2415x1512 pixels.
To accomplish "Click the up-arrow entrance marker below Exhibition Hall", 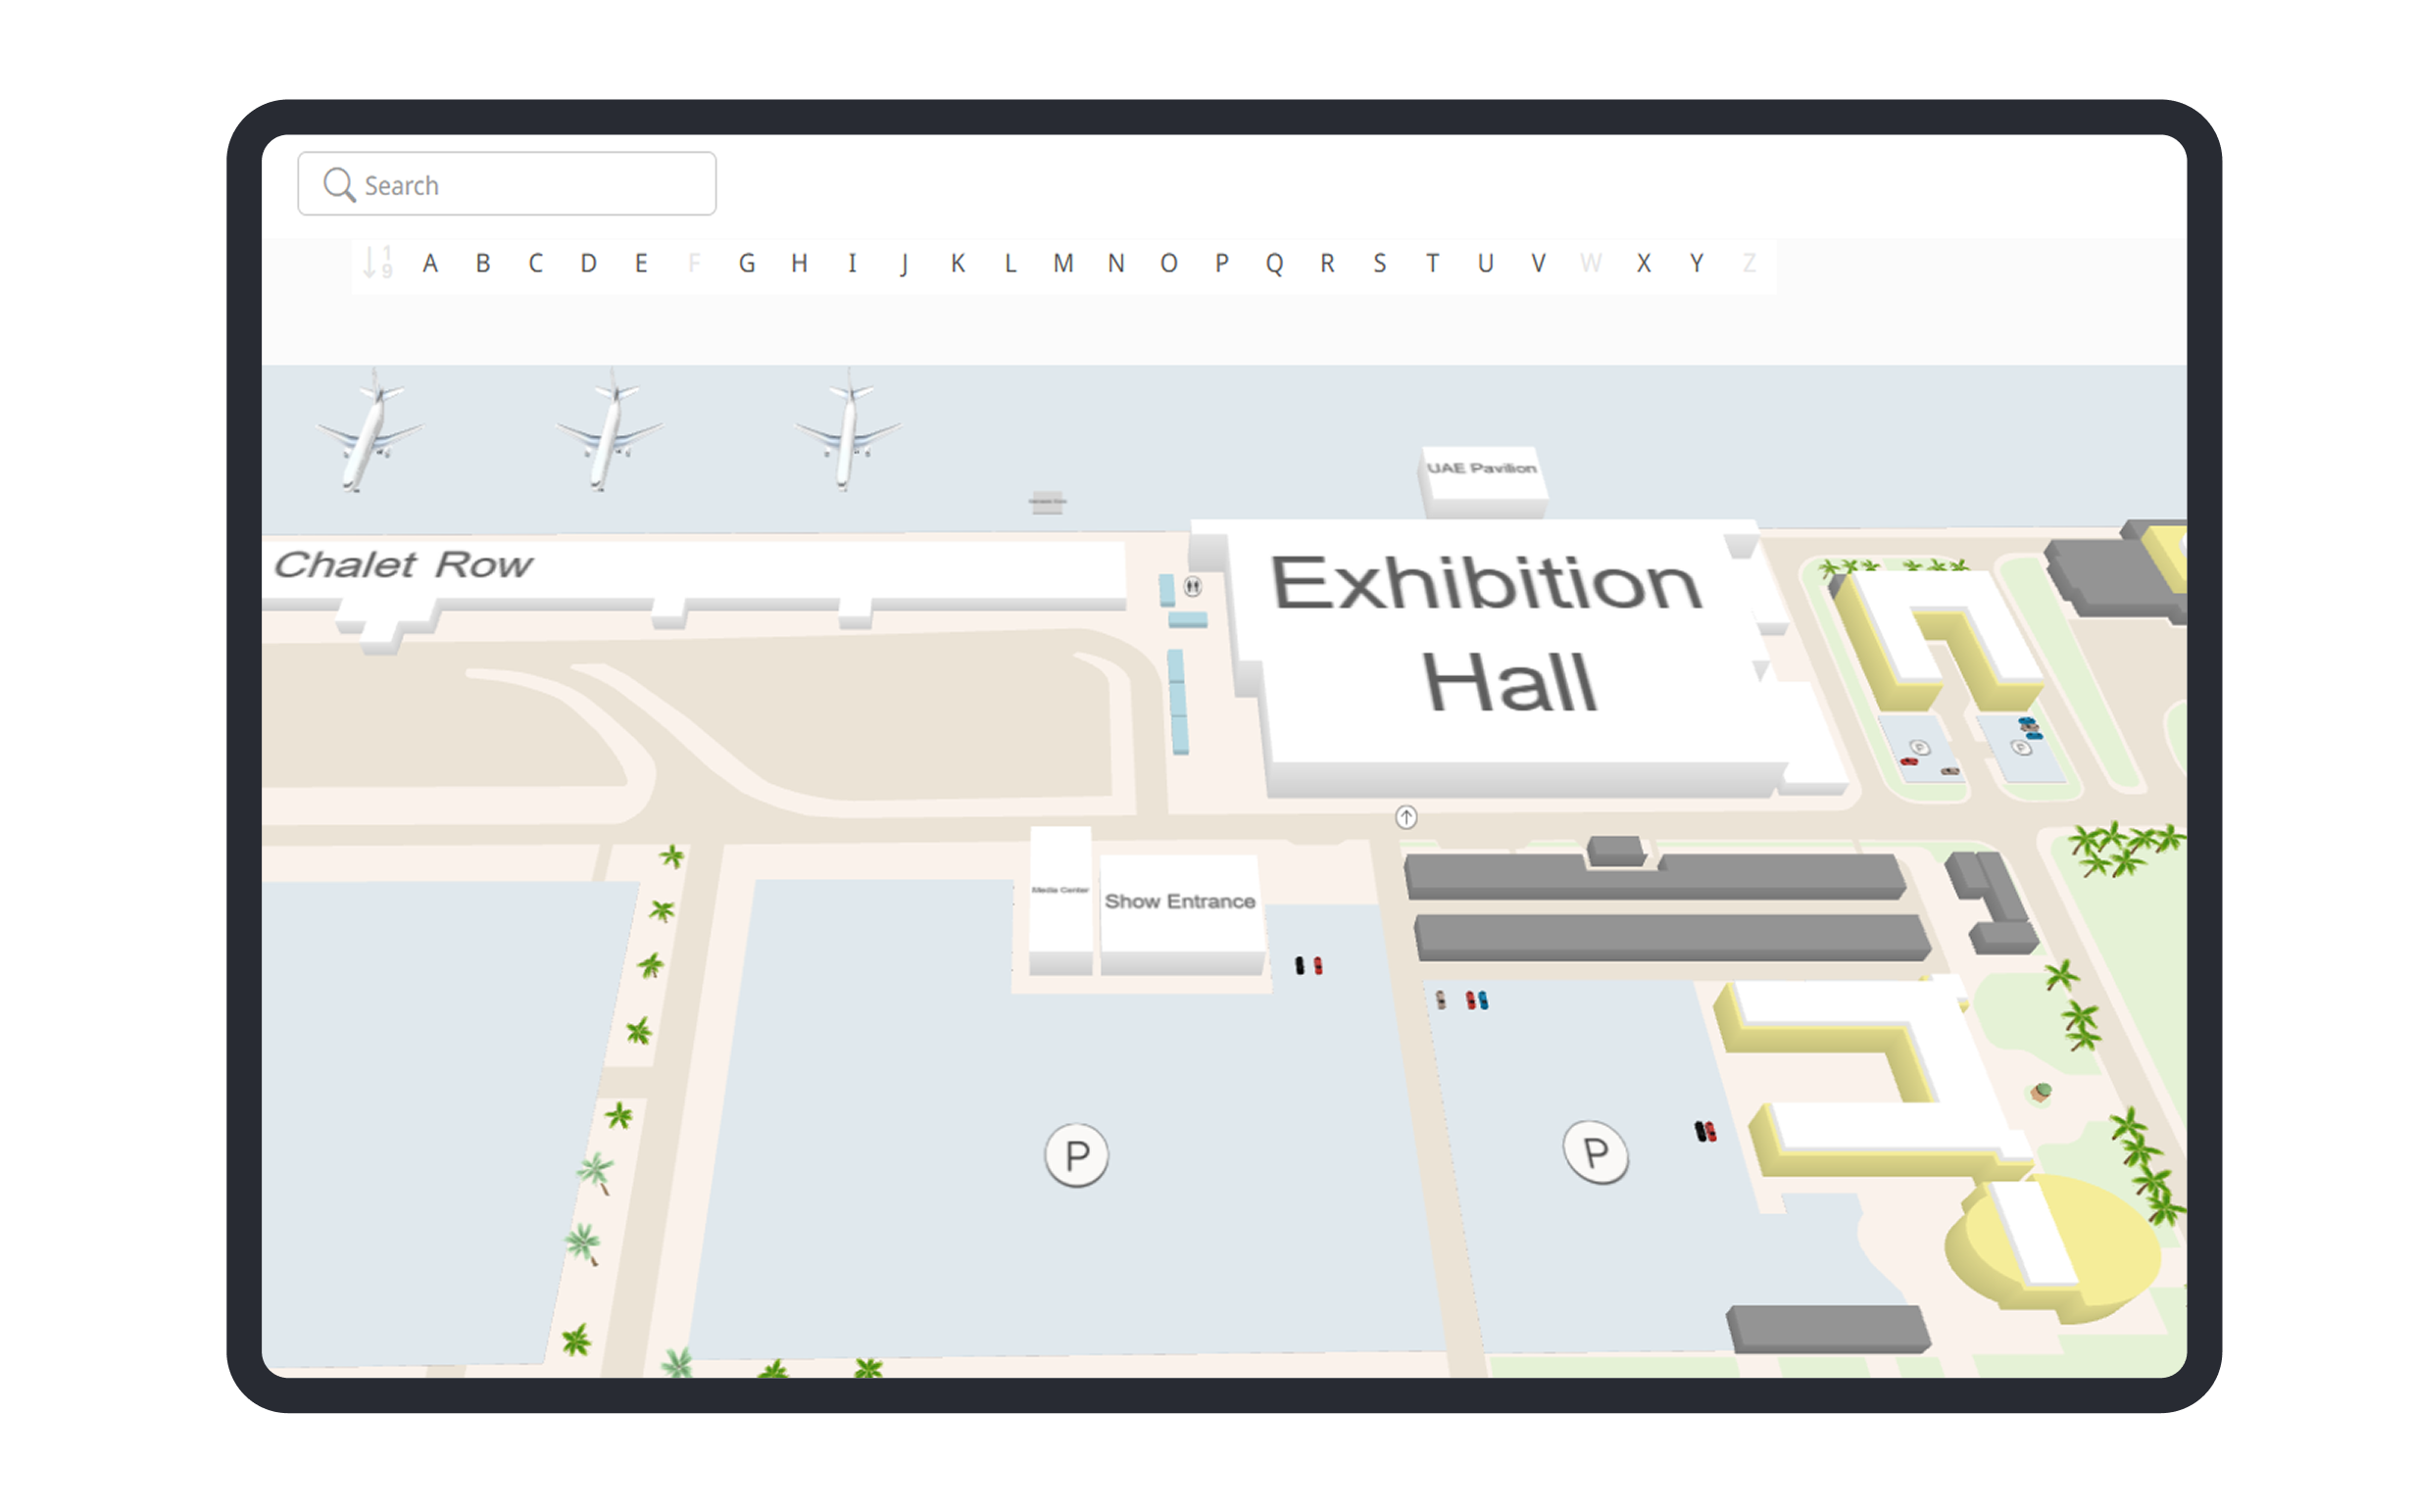I will (1406, 818).
